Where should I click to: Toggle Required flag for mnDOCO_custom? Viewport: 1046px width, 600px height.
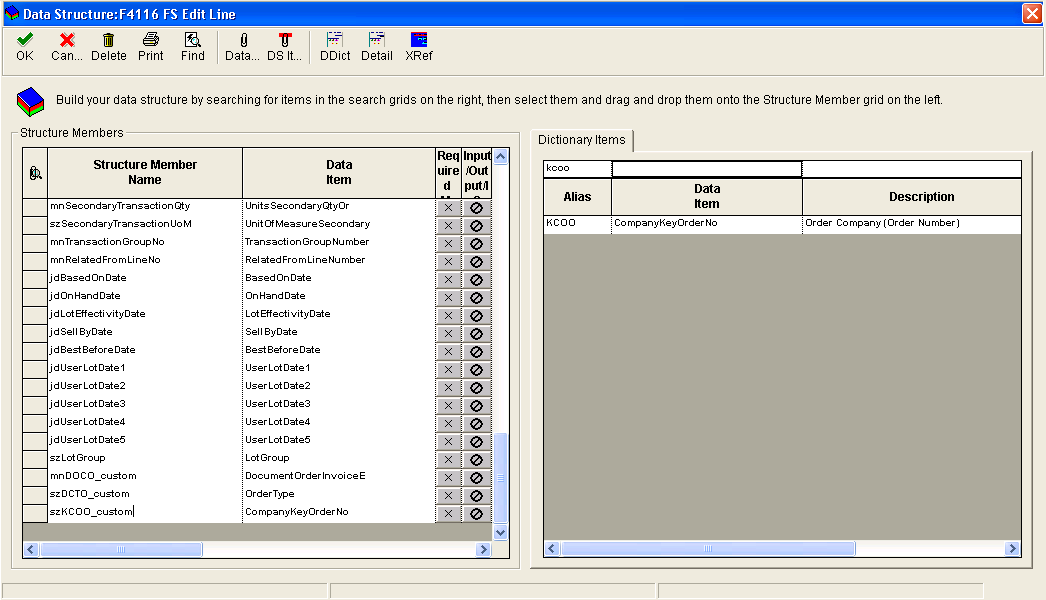point(448,478)
